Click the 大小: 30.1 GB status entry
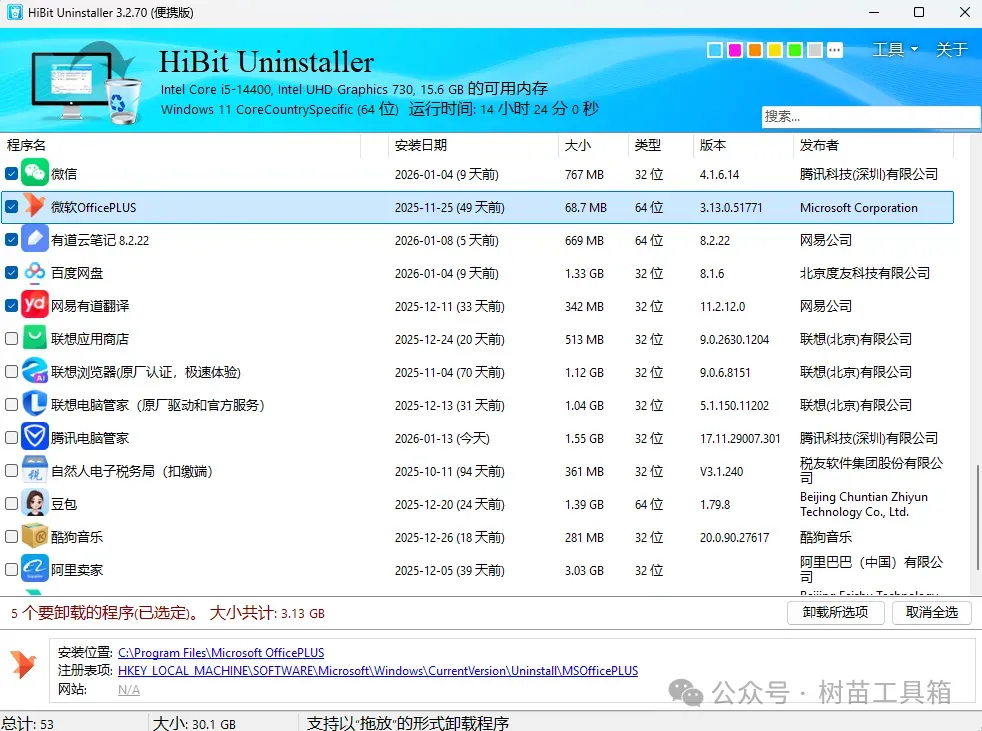Image resolution: width=982 pixels, height=731 pixels. pyautogui.click(x=194, y=723)
